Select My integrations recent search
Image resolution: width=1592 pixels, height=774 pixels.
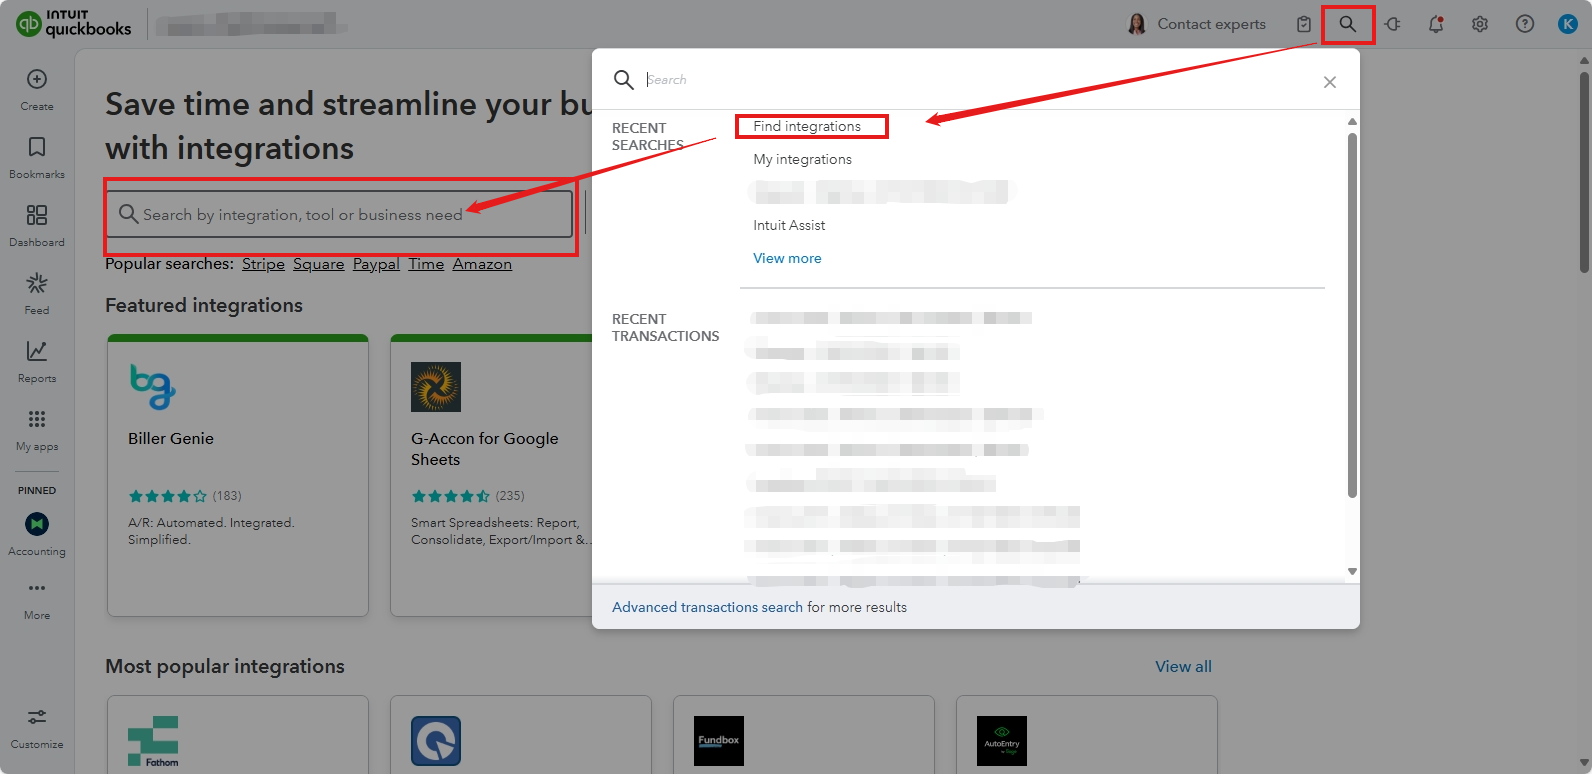pyautogui.click(x=803, y=159)
